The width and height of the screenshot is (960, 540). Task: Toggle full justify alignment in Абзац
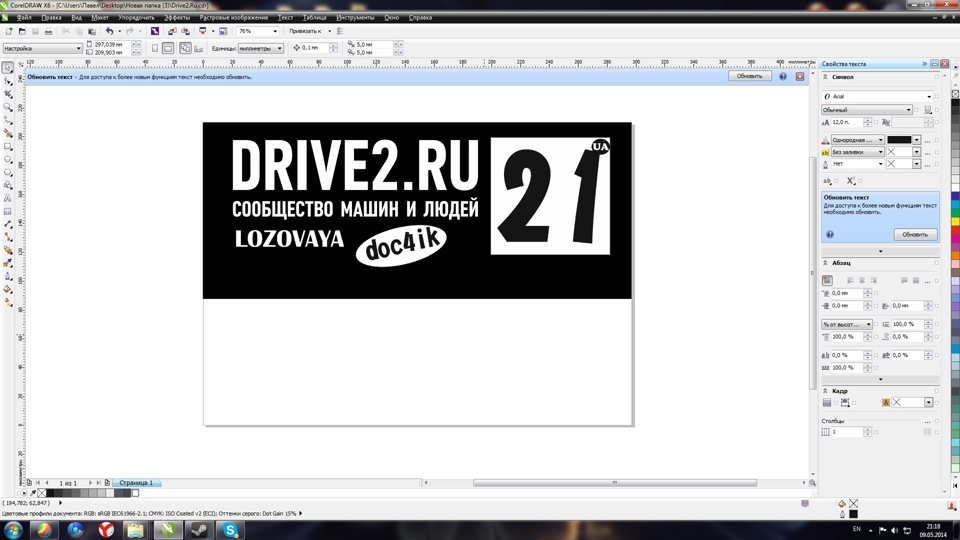pos(904,280)
